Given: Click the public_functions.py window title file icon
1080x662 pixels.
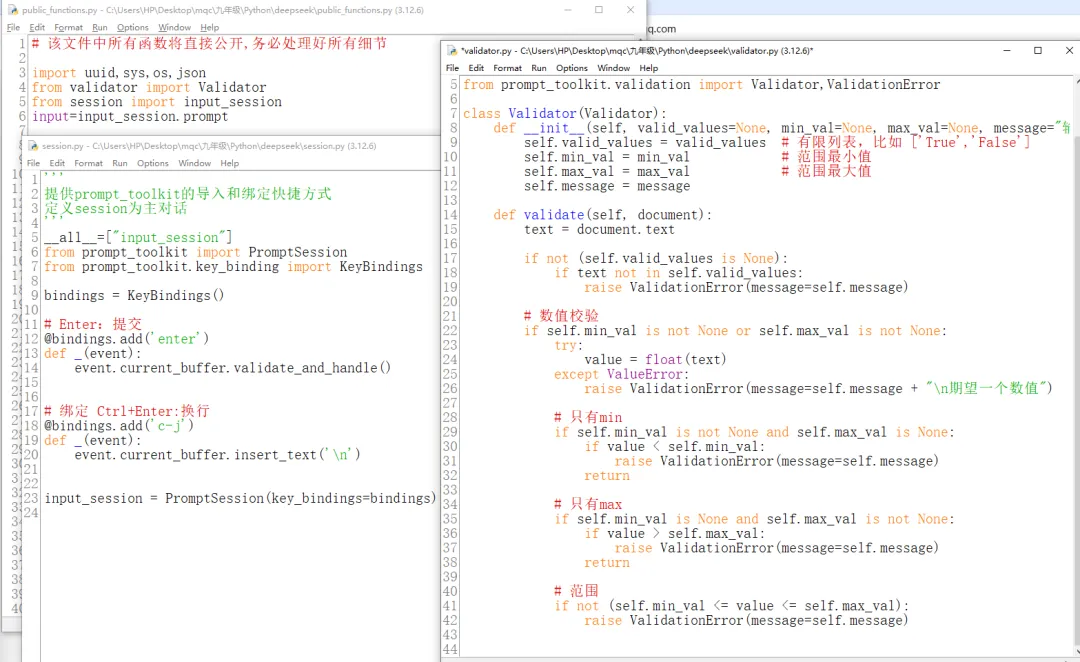Looking at the screenshot, I should [x=12, y=10].
